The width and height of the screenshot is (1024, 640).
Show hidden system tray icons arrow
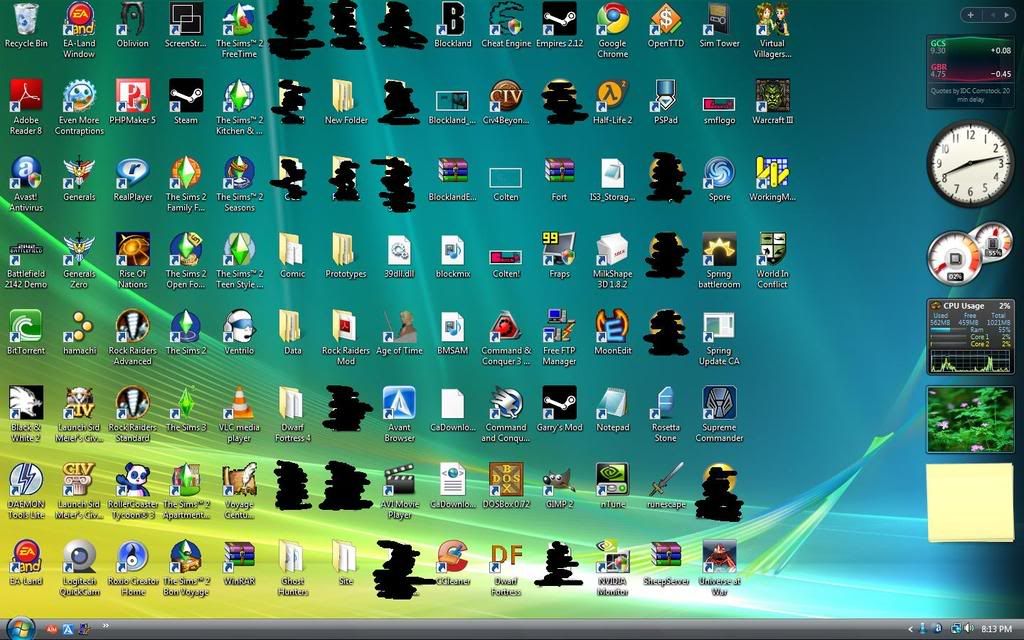click(x=910, y=630)
